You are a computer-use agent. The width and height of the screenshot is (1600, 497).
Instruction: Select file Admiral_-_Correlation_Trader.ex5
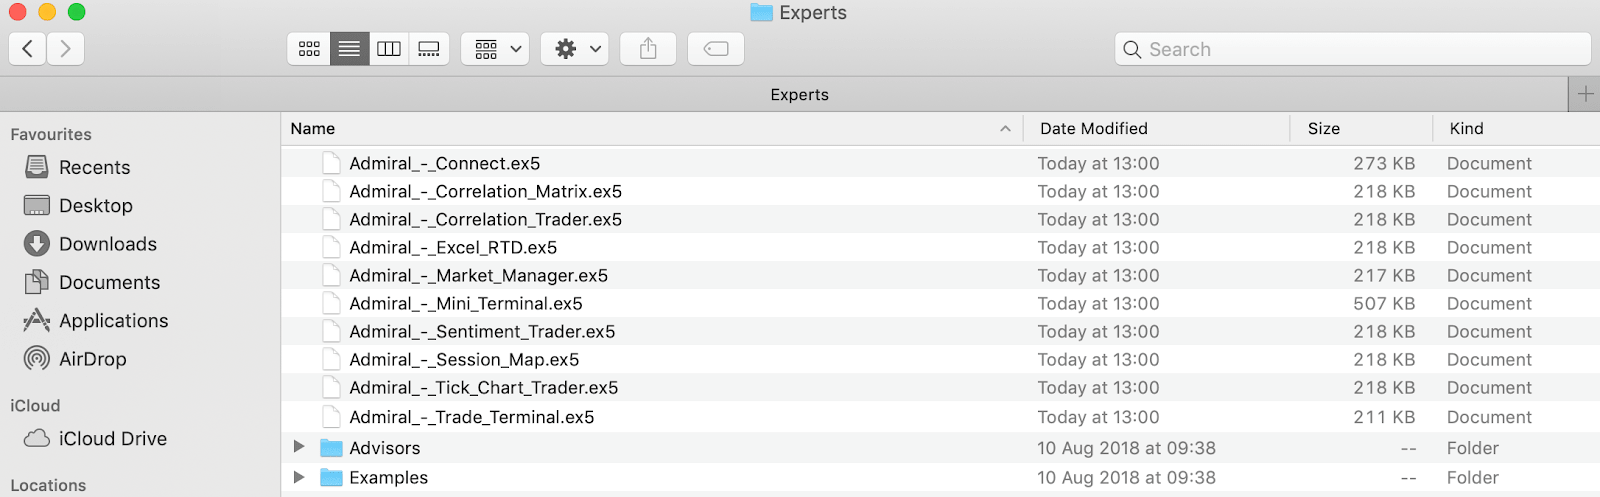(x=485, y=219)
